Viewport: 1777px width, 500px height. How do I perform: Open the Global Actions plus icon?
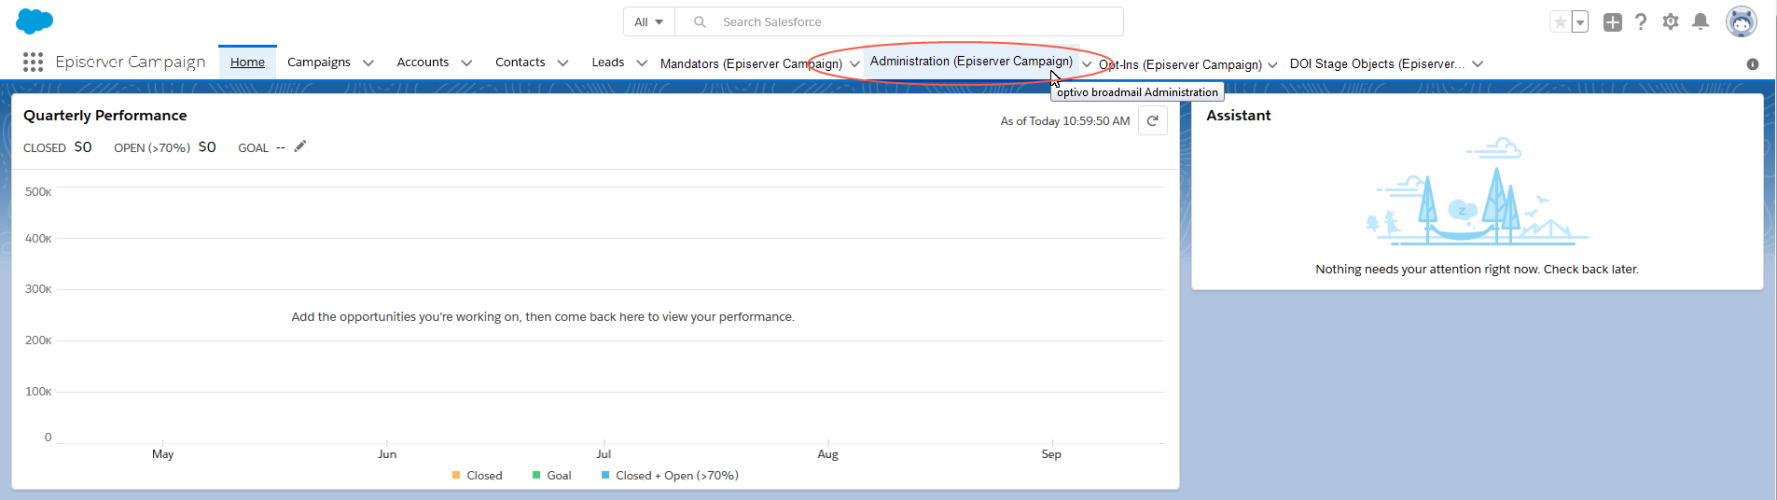(1612, 22)
